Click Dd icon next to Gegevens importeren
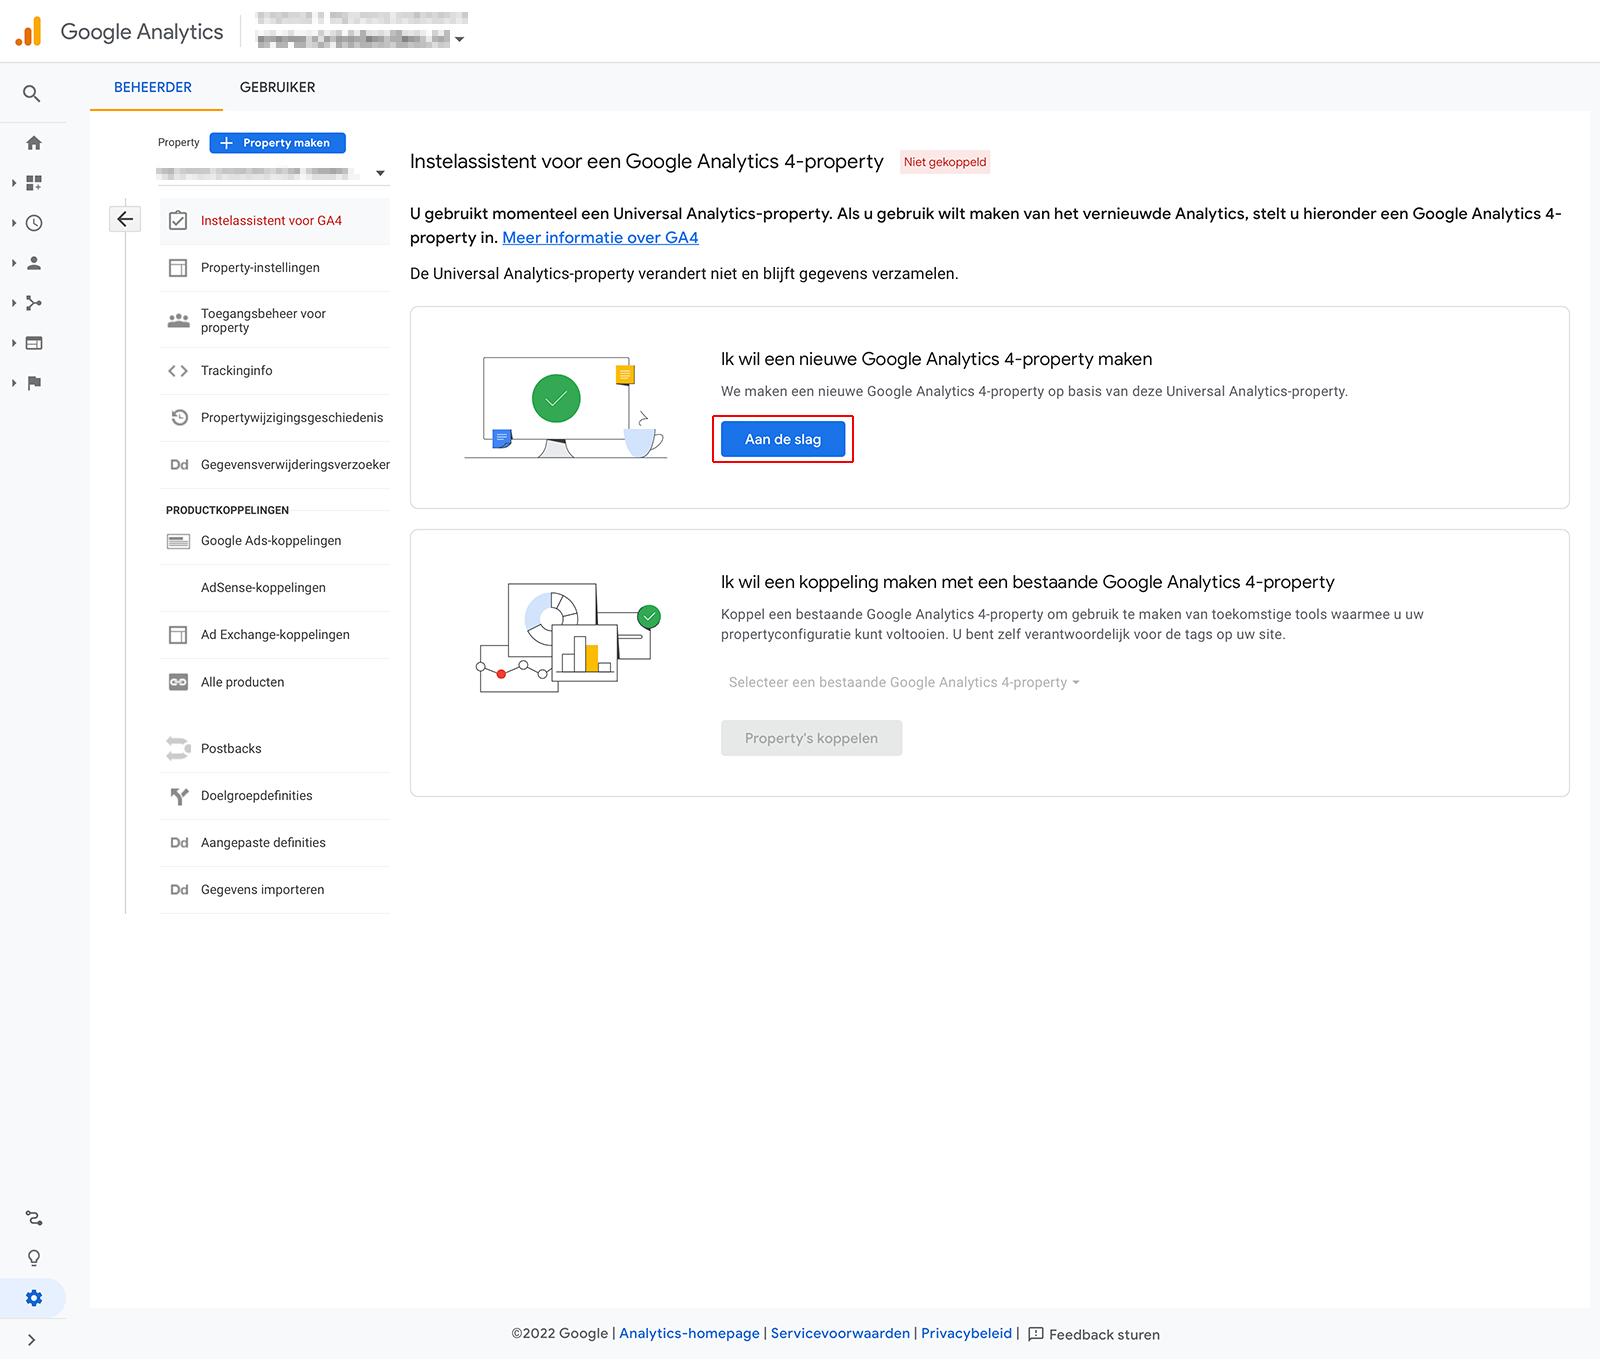This screenshot has width=1600, height=1359. pos(179,890)
